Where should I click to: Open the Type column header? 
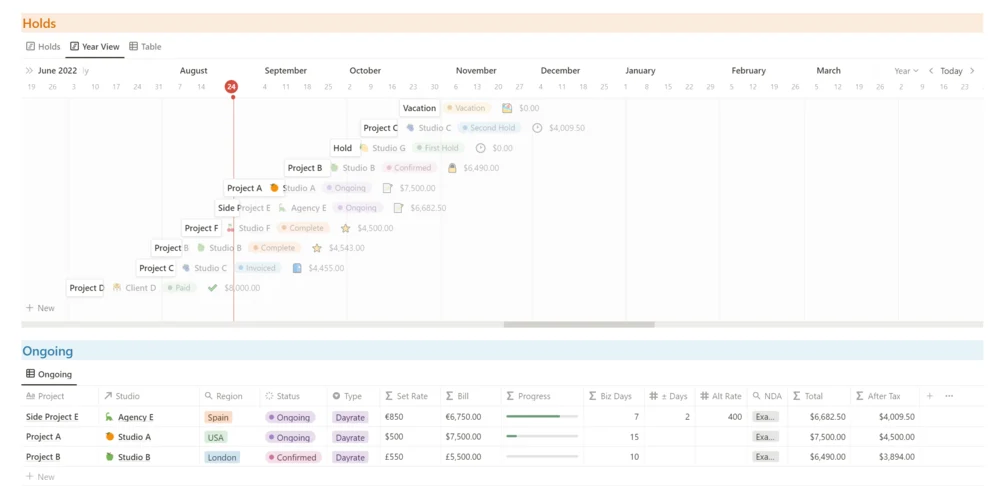coord(354,396)
